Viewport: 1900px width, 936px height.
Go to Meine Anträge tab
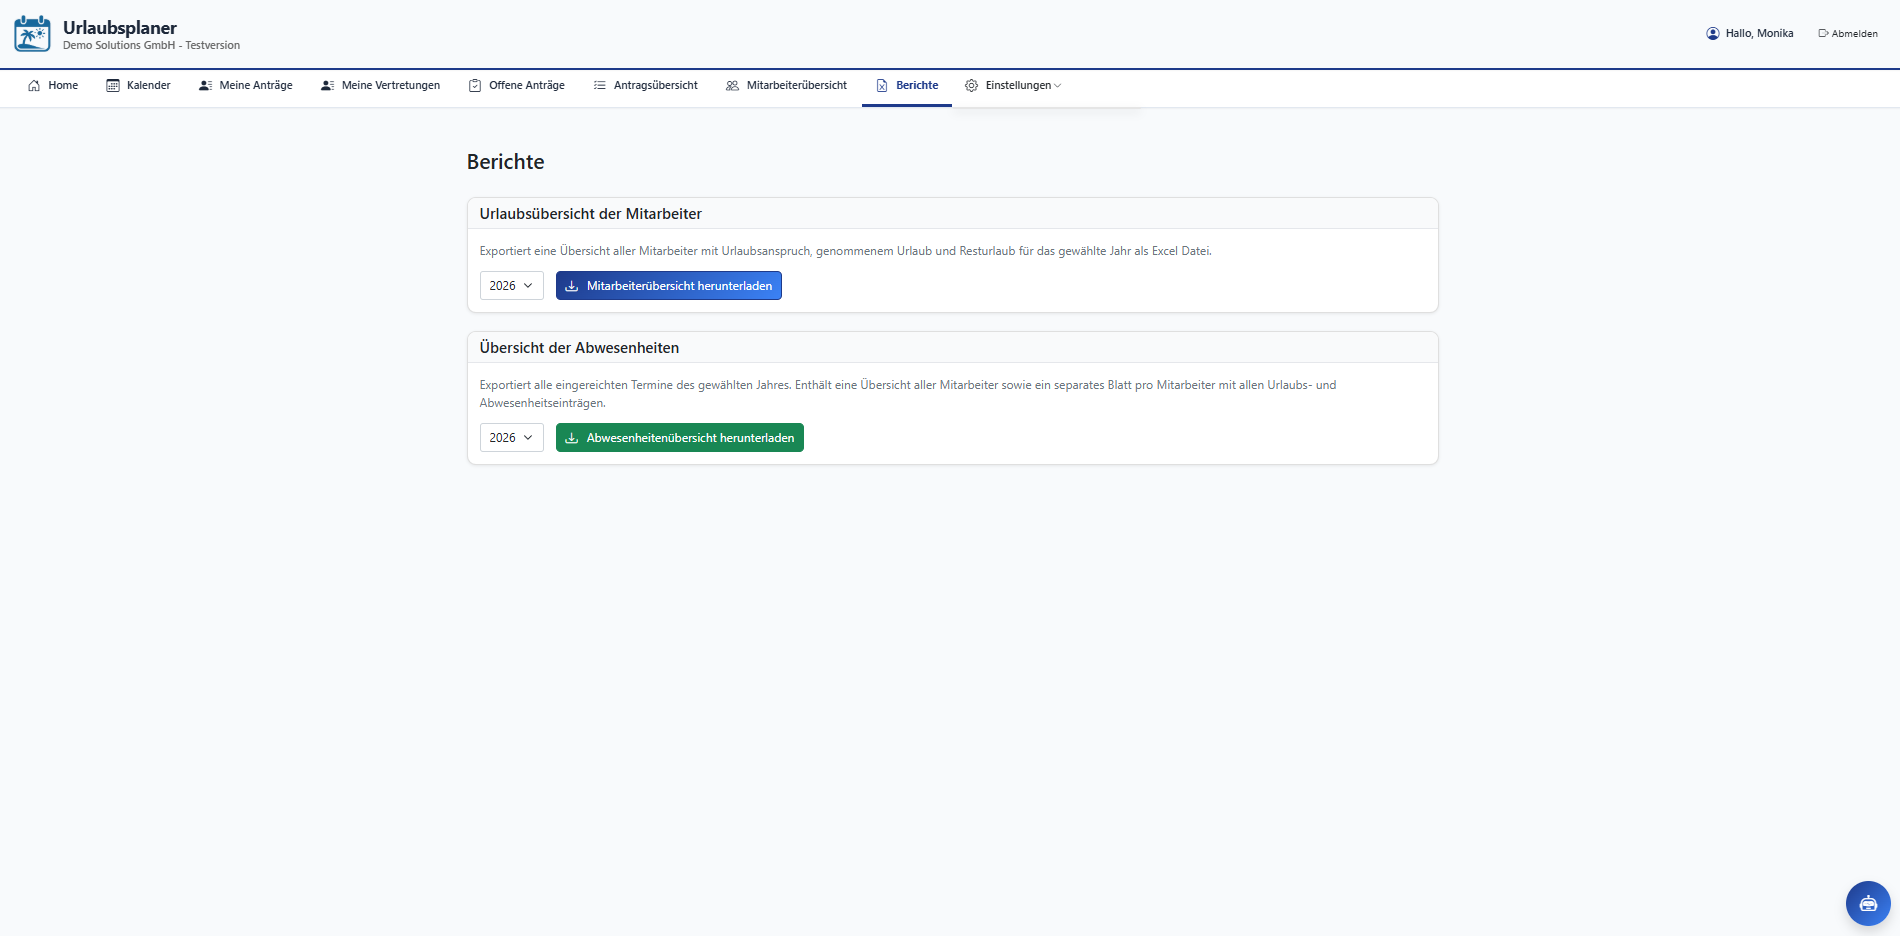click(246, 85)
